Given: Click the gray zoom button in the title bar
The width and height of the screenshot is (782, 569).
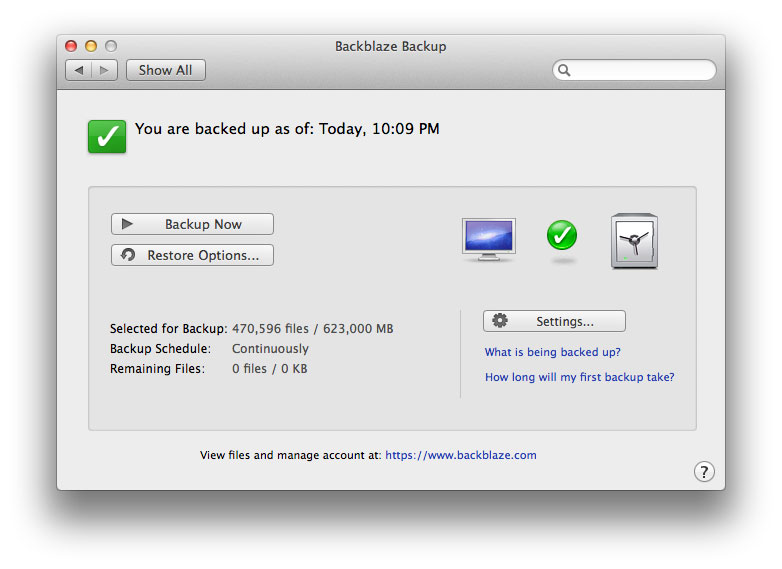Looking at the screenshot, I should (111, 46).
